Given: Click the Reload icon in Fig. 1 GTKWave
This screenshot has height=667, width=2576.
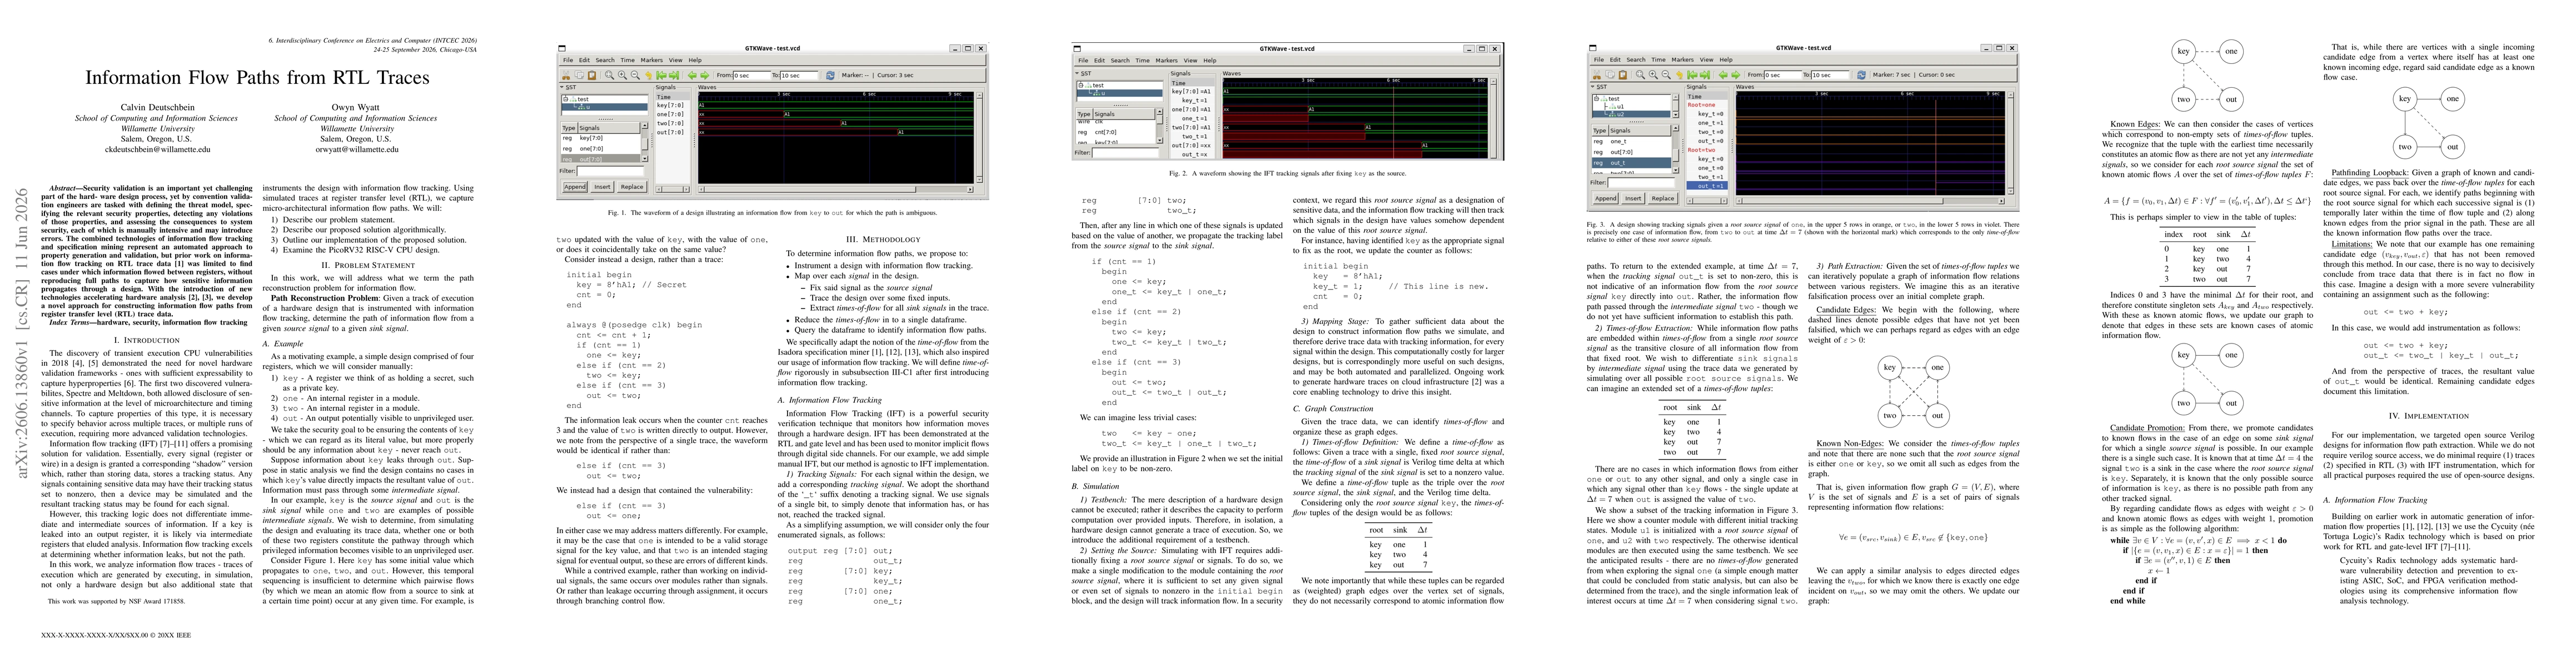Looking at the screenshot, I should [x=830, y=76].
